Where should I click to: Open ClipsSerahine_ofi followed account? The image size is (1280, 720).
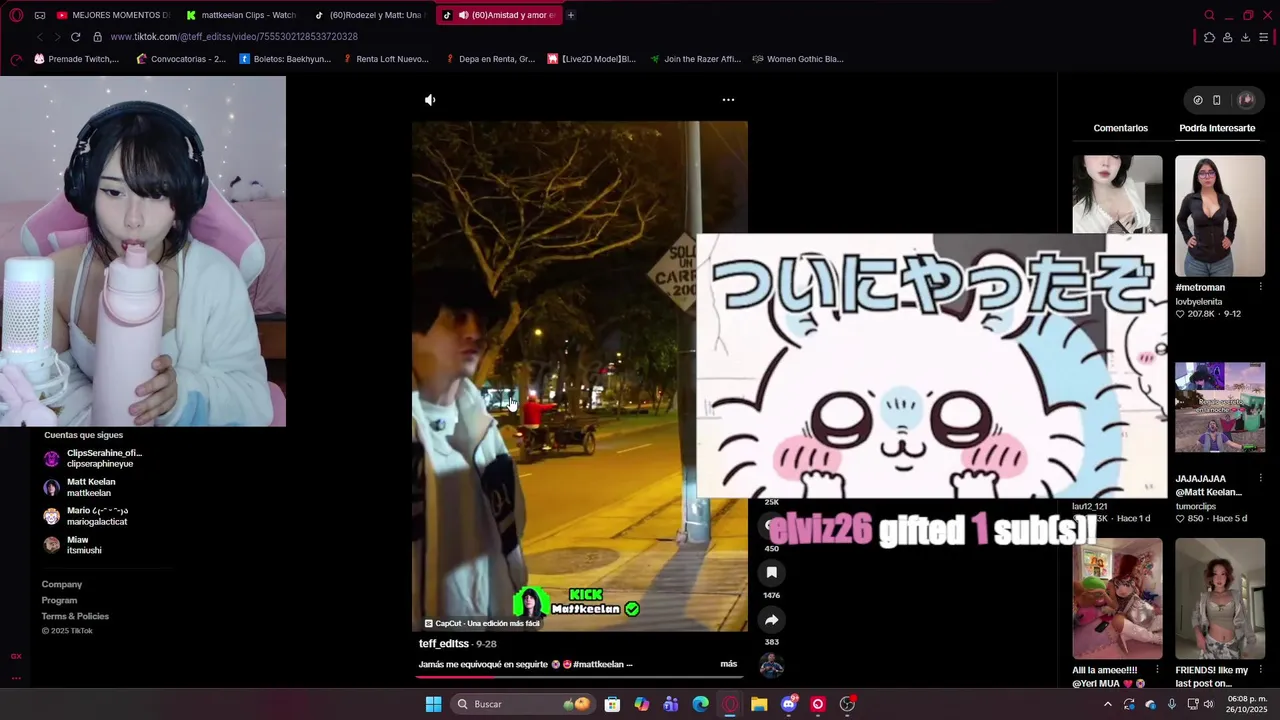93,459
